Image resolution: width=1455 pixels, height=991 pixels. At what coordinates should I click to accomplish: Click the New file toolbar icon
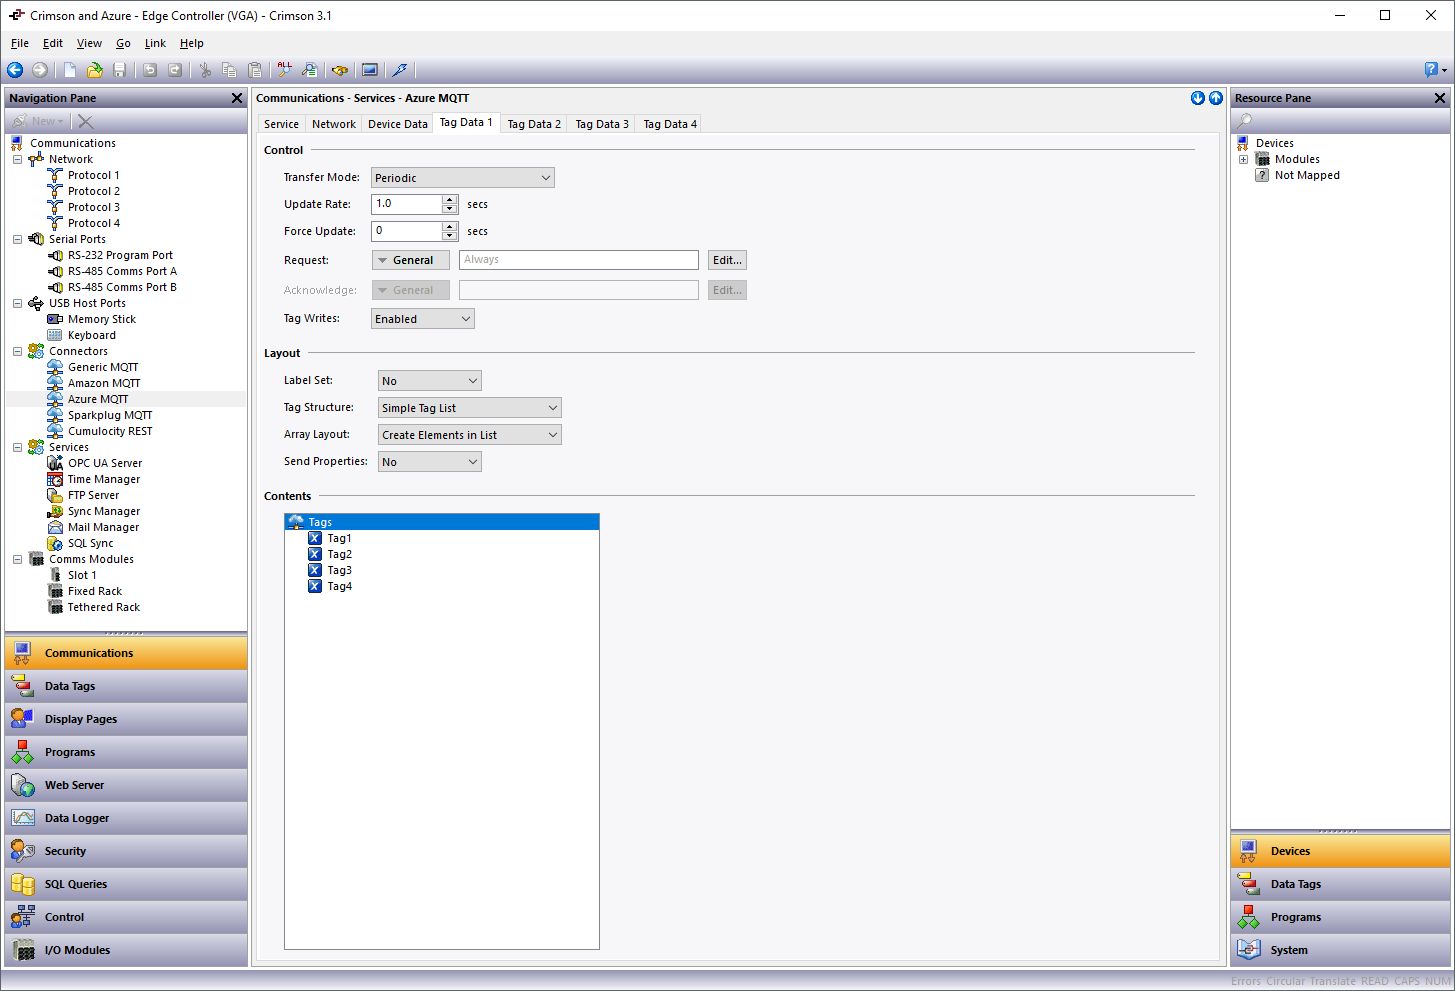coord(70,70)
